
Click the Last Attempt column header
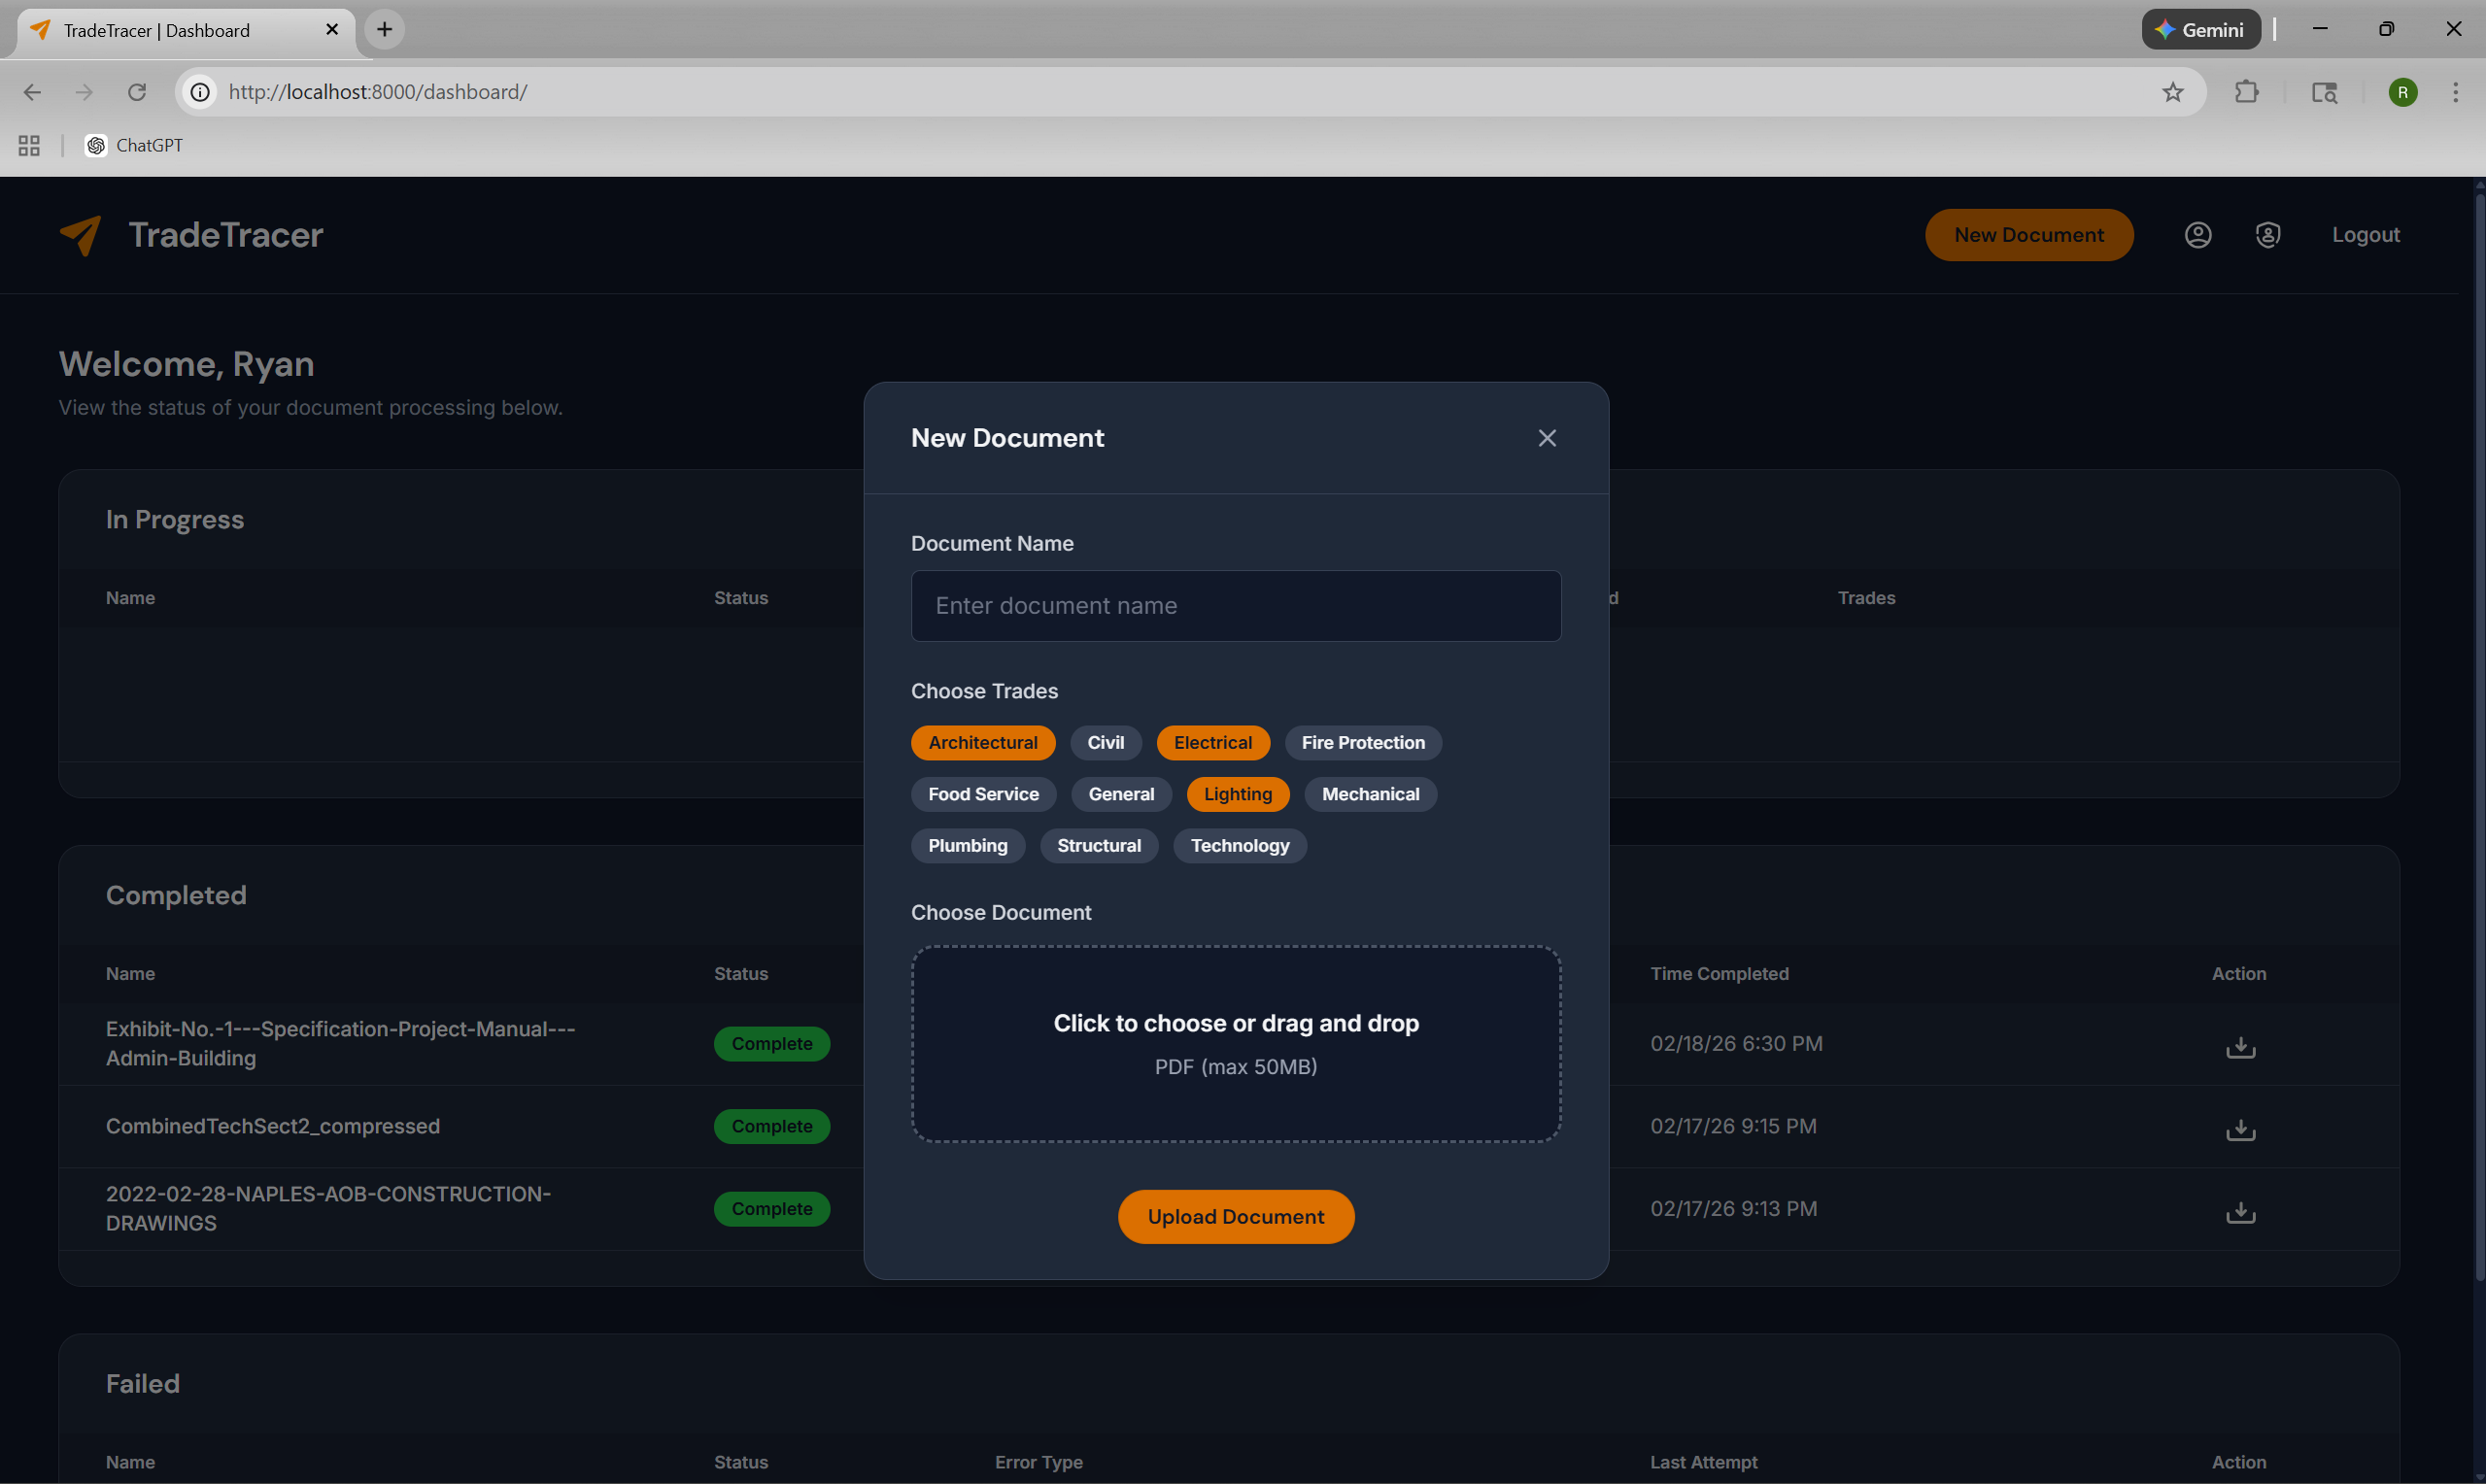tap(1703, 1462)
